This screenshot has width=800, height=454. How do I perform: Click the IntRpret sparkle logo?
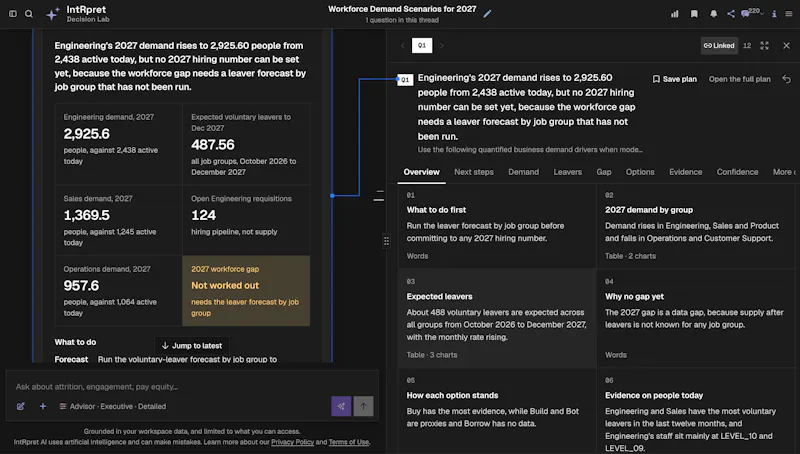[x=52, y=14]
